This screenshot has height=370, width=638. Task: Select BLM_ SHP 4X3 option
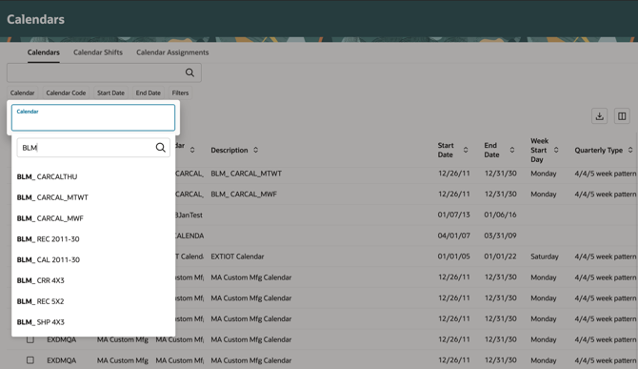click(x=93, y=322)
